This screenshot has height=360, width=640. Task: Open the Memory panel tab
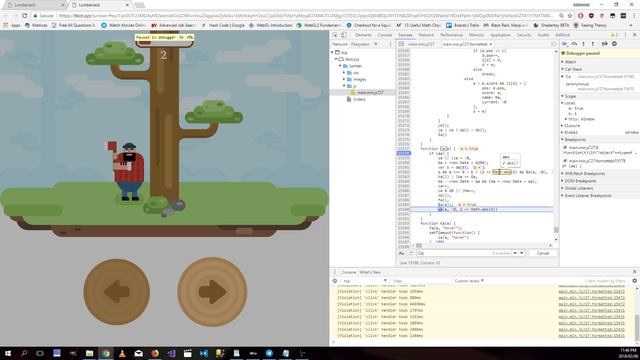pyautogui.click(x=476, y=35)
